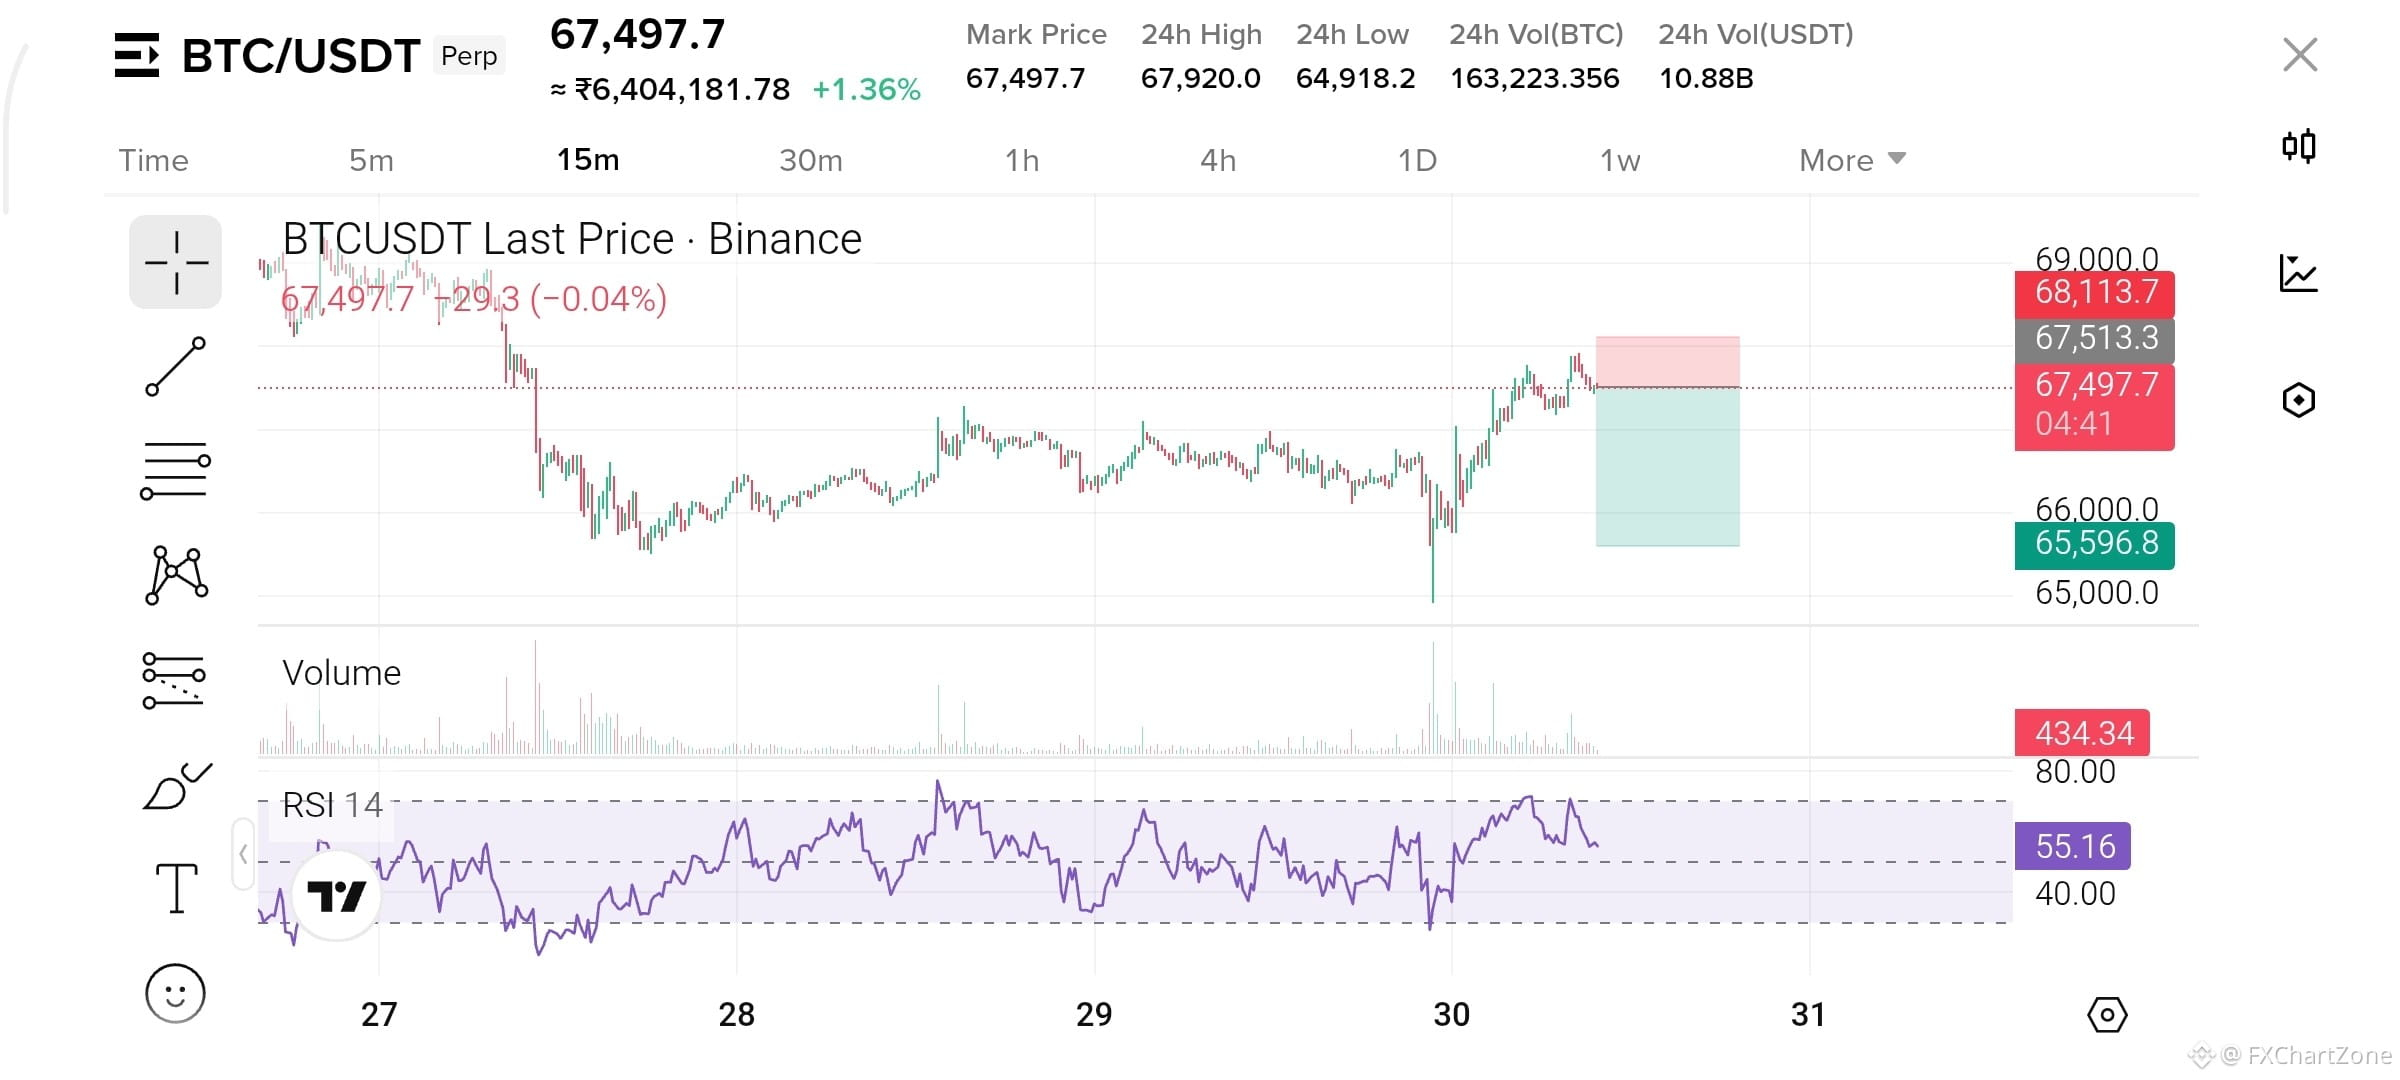Click the 434.34 volume value label

pyautogui.click(x=2082, y=733)
